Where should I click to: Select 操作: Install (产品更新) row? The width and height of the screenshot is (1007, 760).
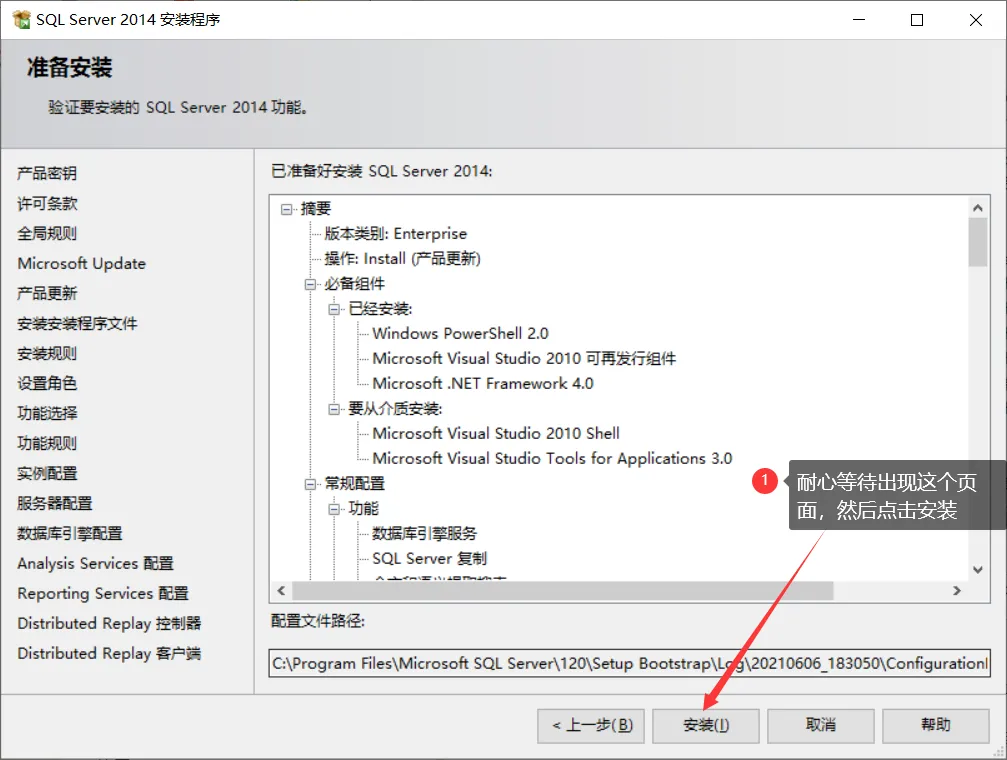click(403, 259)
